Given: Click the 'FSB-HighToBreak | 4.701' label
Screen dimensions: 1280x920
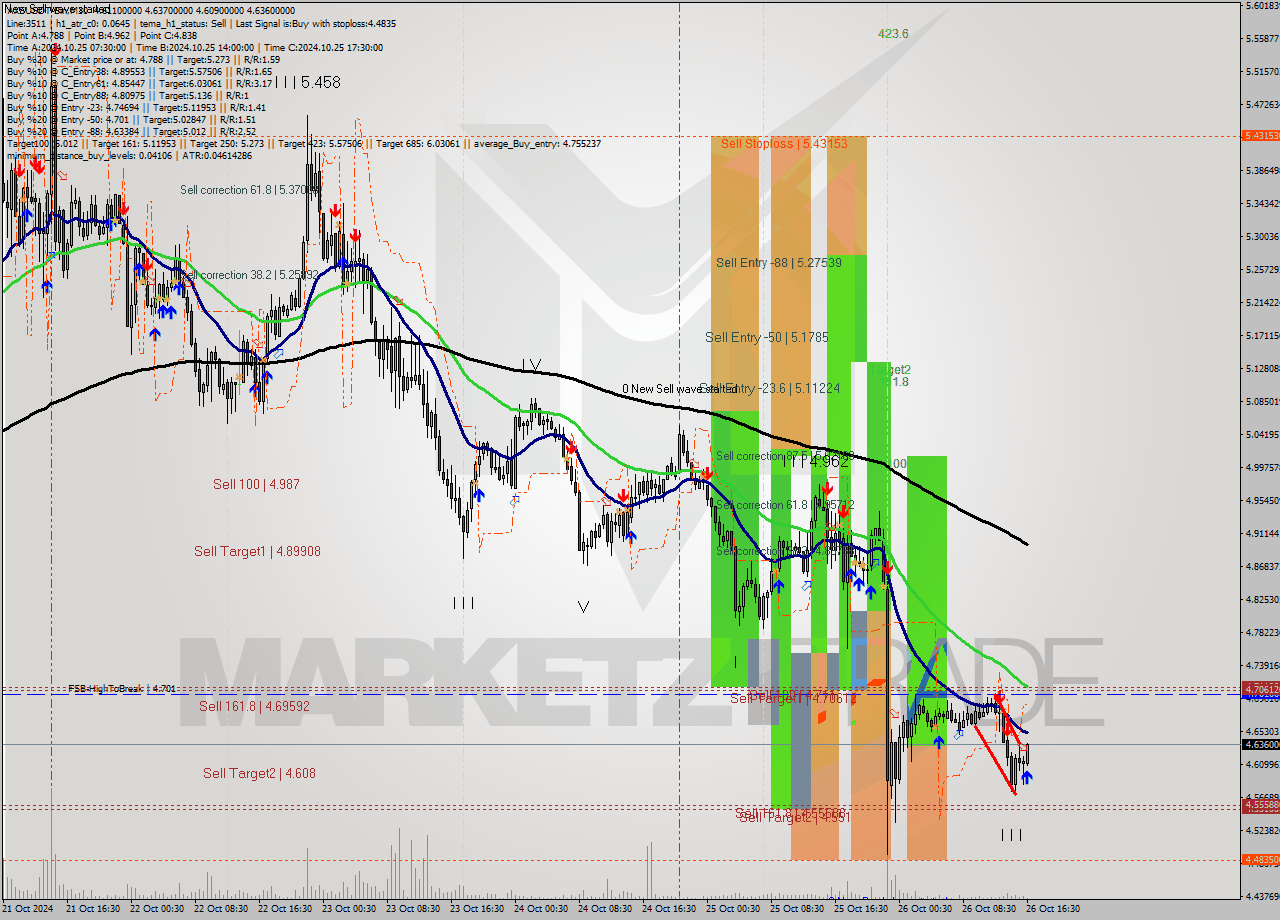Looking at the screenshot, I should point(122,689).
